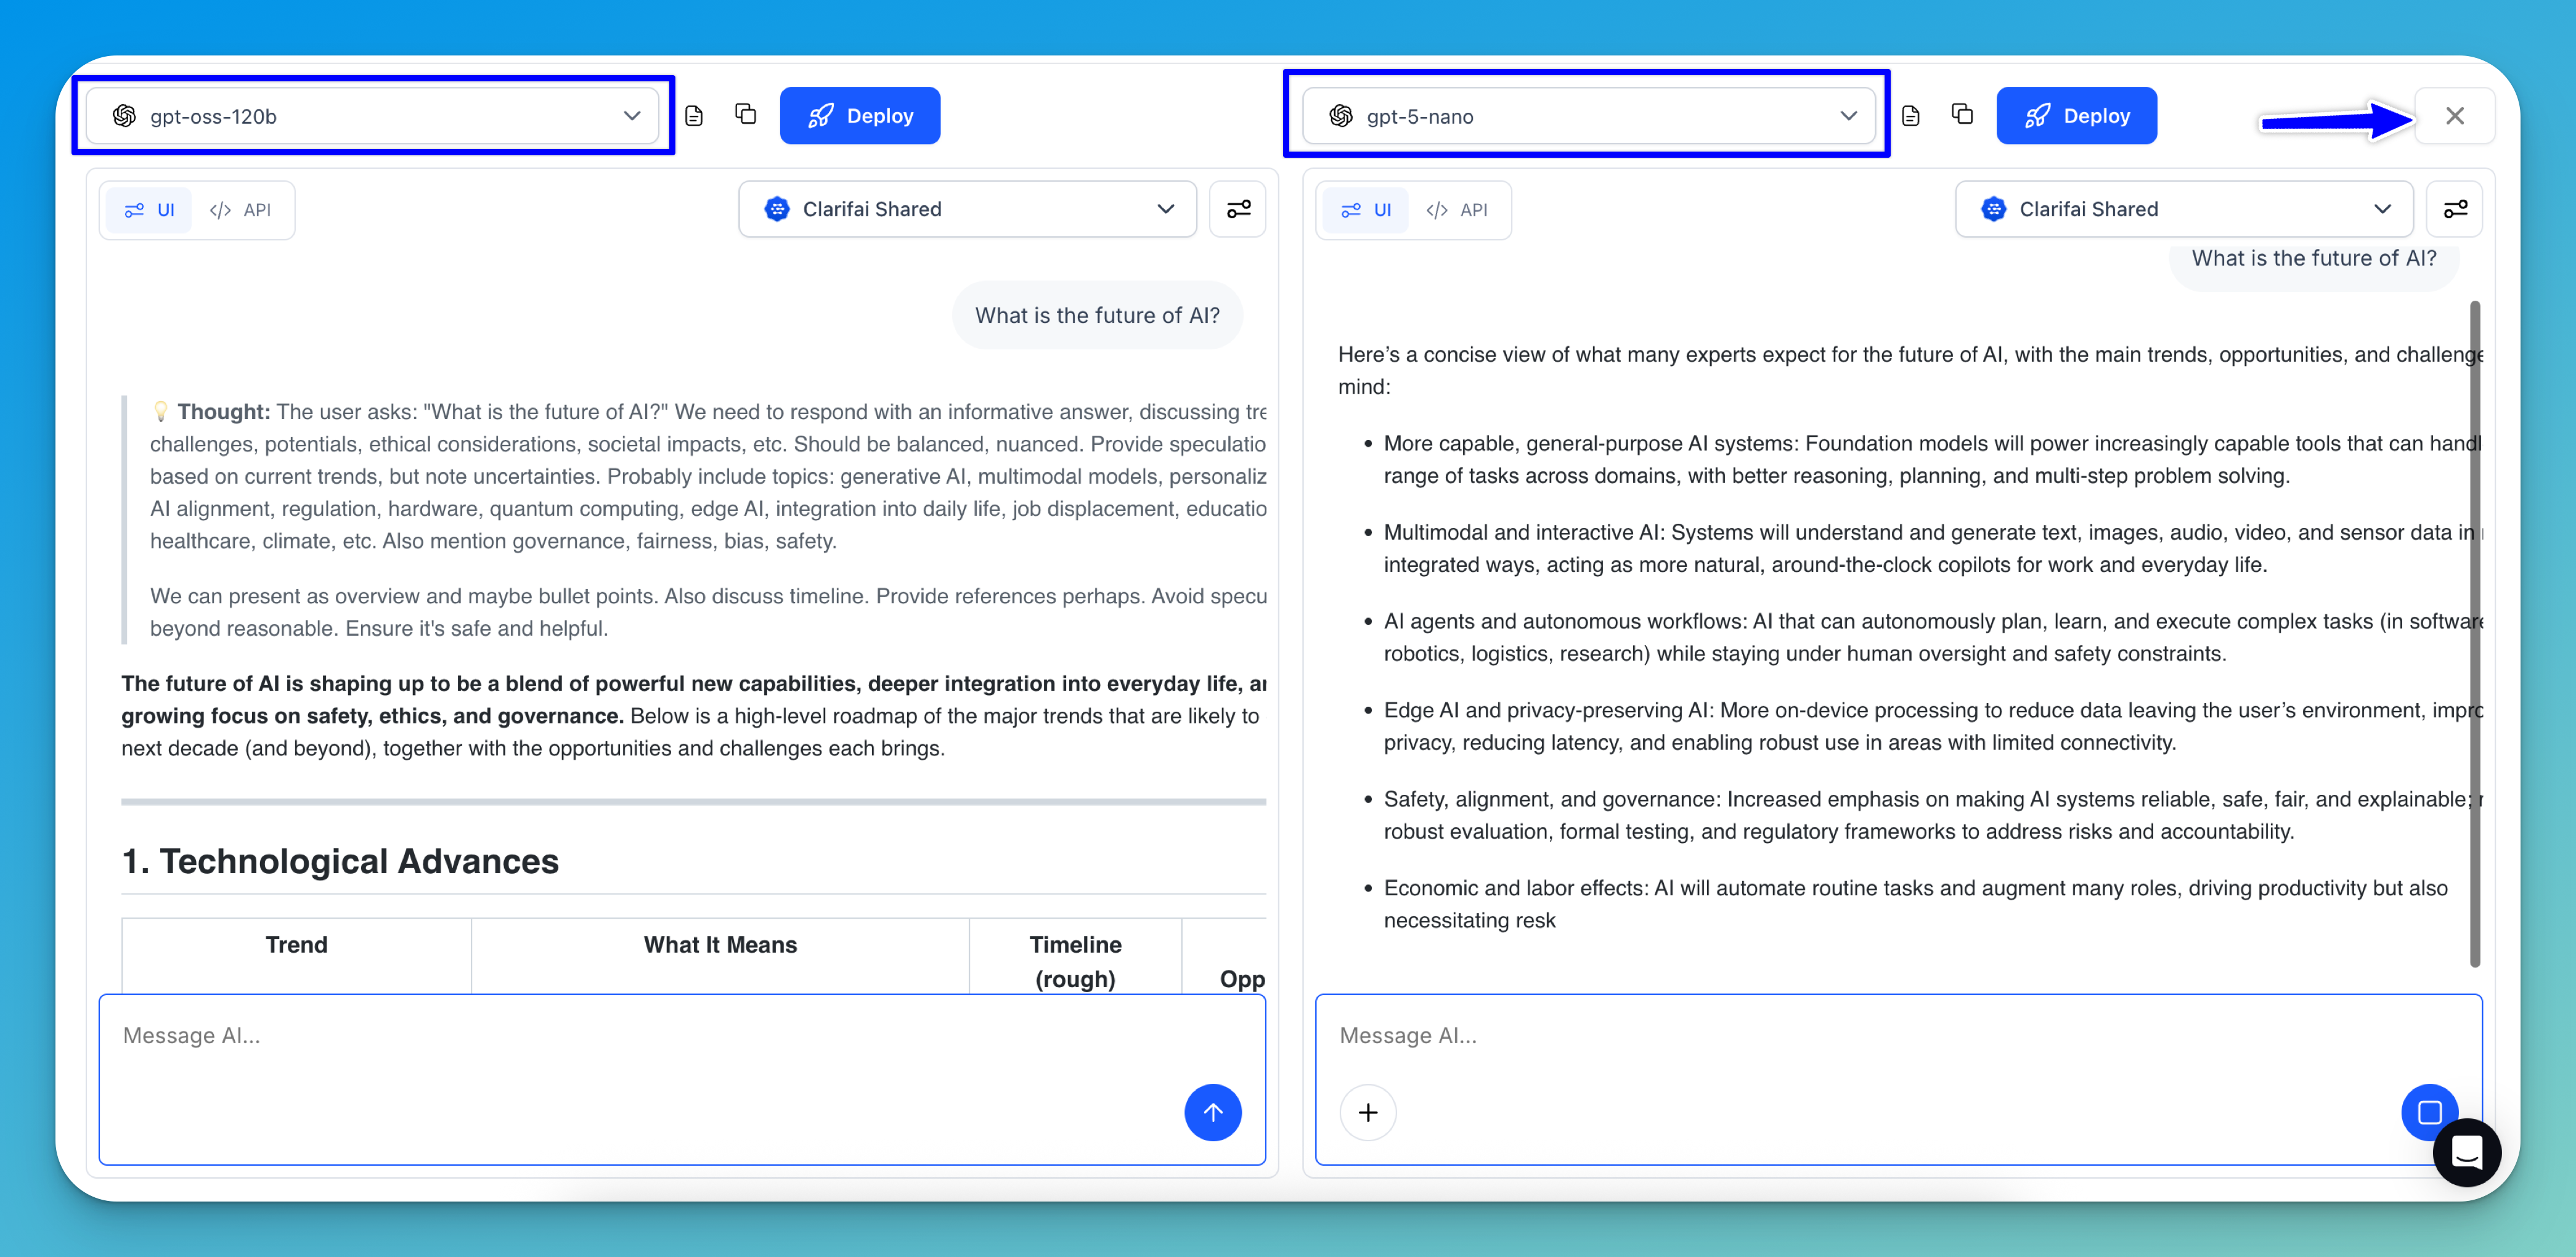Image resolution: width=2576 pixels, height=1257 pixels.
Task: Click the plus attachment button in right chat
Action: click(1368, 1112)
